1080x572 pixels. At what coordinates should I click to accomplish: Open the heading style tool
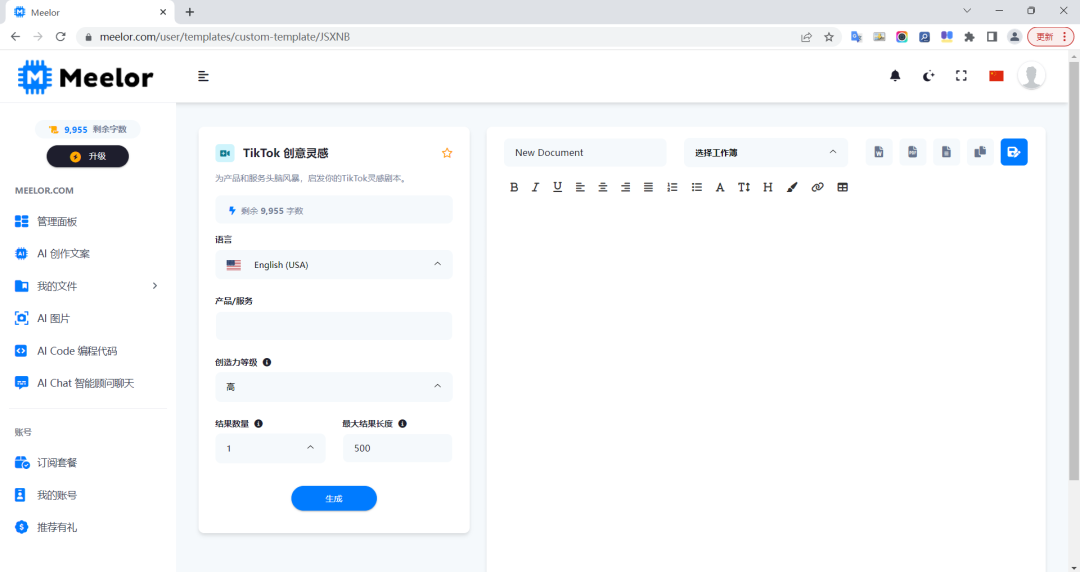[x=767, y=187]
